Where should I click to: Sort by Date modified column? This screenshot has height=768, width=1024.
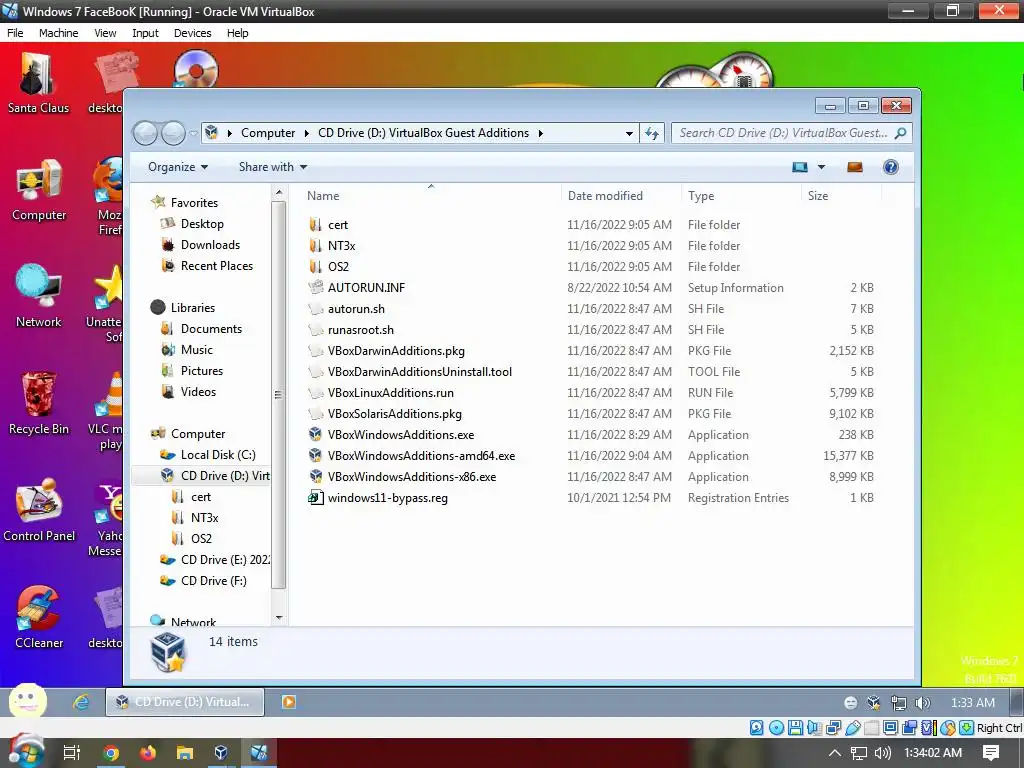point(621,196)
